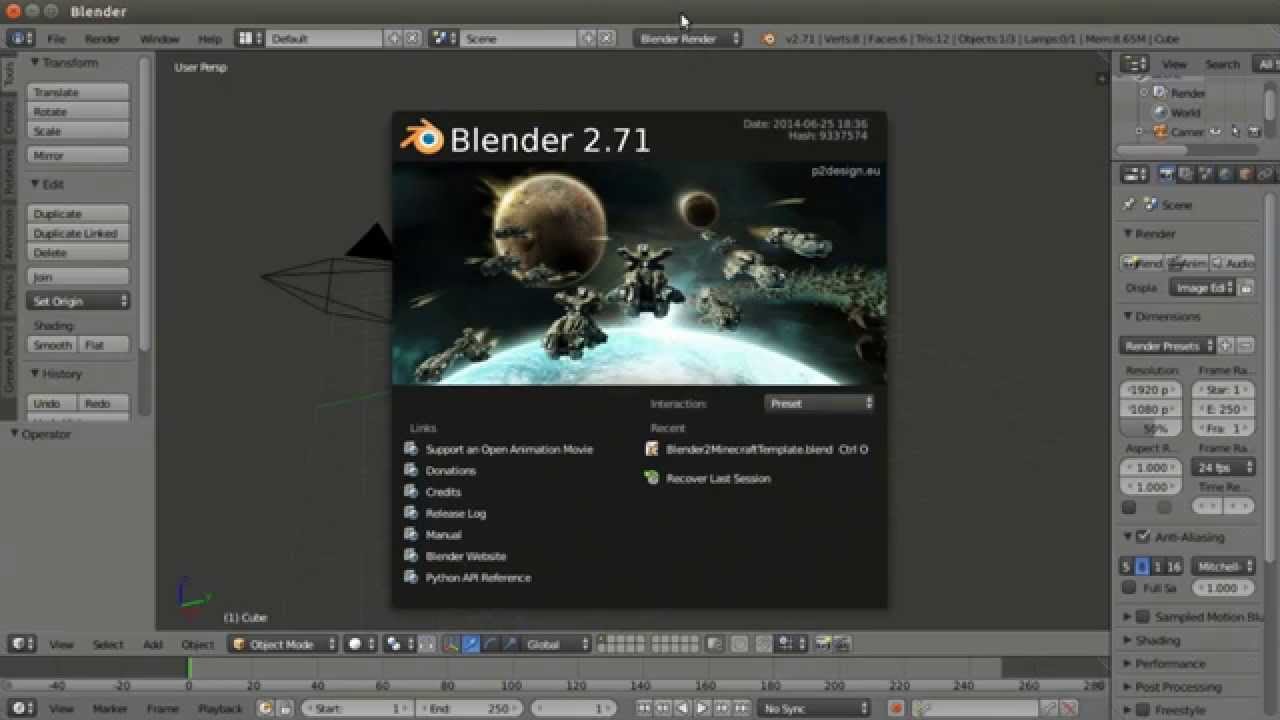This screenshot has width=1280, height=720.
Task: Open the Render menu in info header
Action: coord(102,39)
